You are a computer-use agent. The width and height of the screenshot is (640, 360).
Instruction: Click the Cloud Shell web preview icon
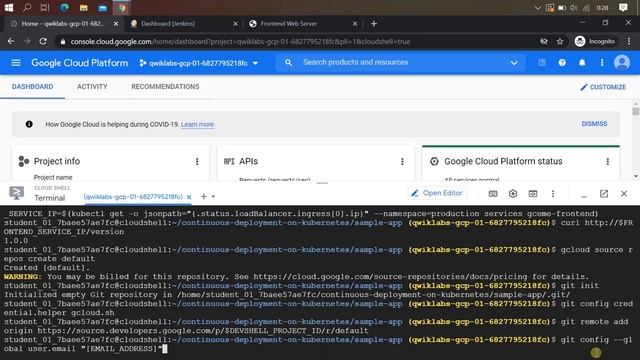(x=533, y=193)
